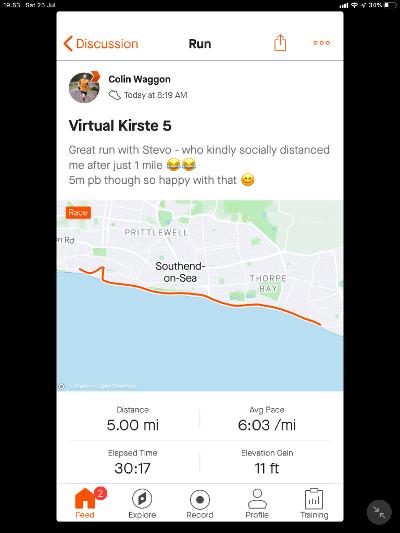The image size is (400, 533).
Task: Open Colin Waggon's athlete name link
Action: click(139, 79)
